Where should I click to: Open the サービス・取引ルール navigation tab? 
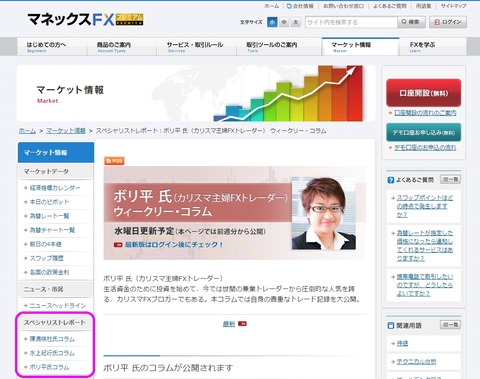(196, 46)
